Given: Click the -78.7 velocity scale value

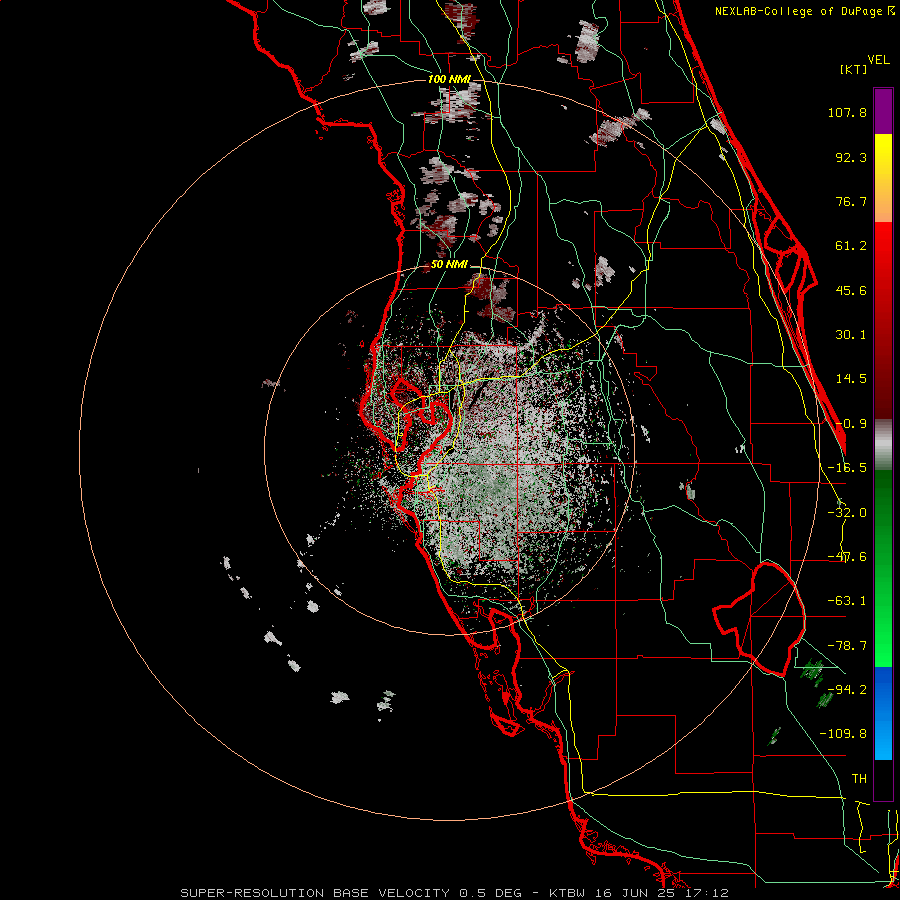Looking at the screenshot, I should 847,646.
